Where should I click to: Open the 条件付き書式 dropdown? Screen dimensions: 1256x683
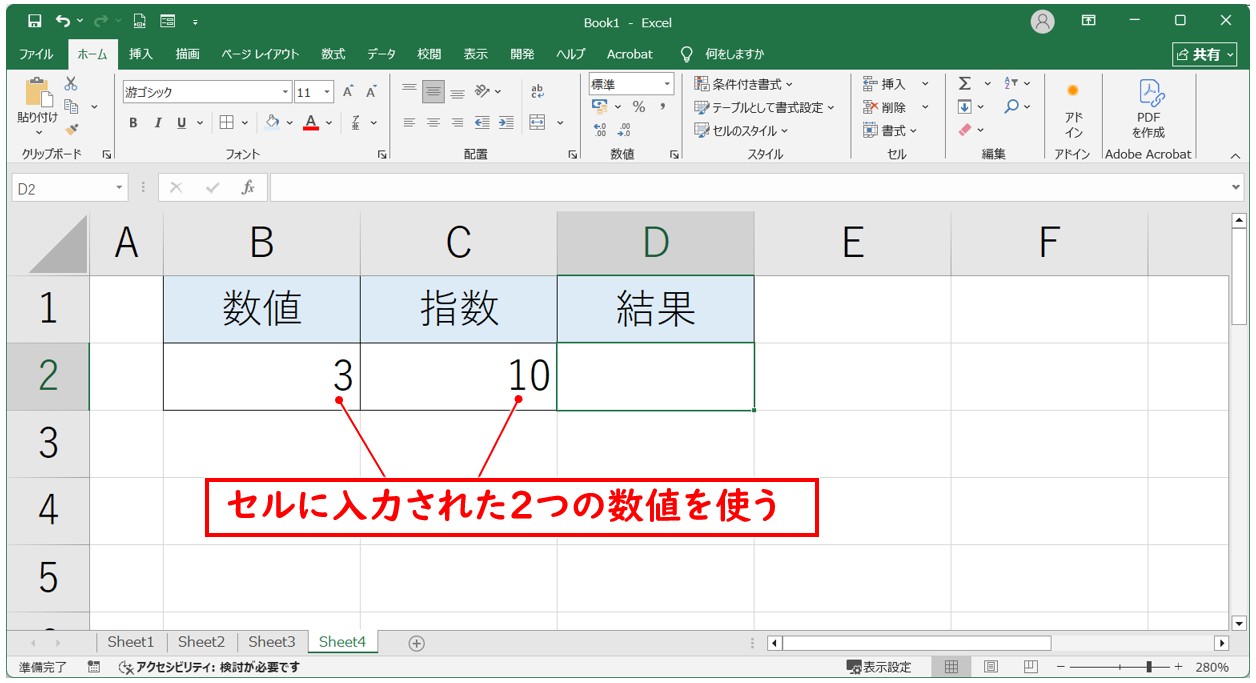click(x=743, y=84)
